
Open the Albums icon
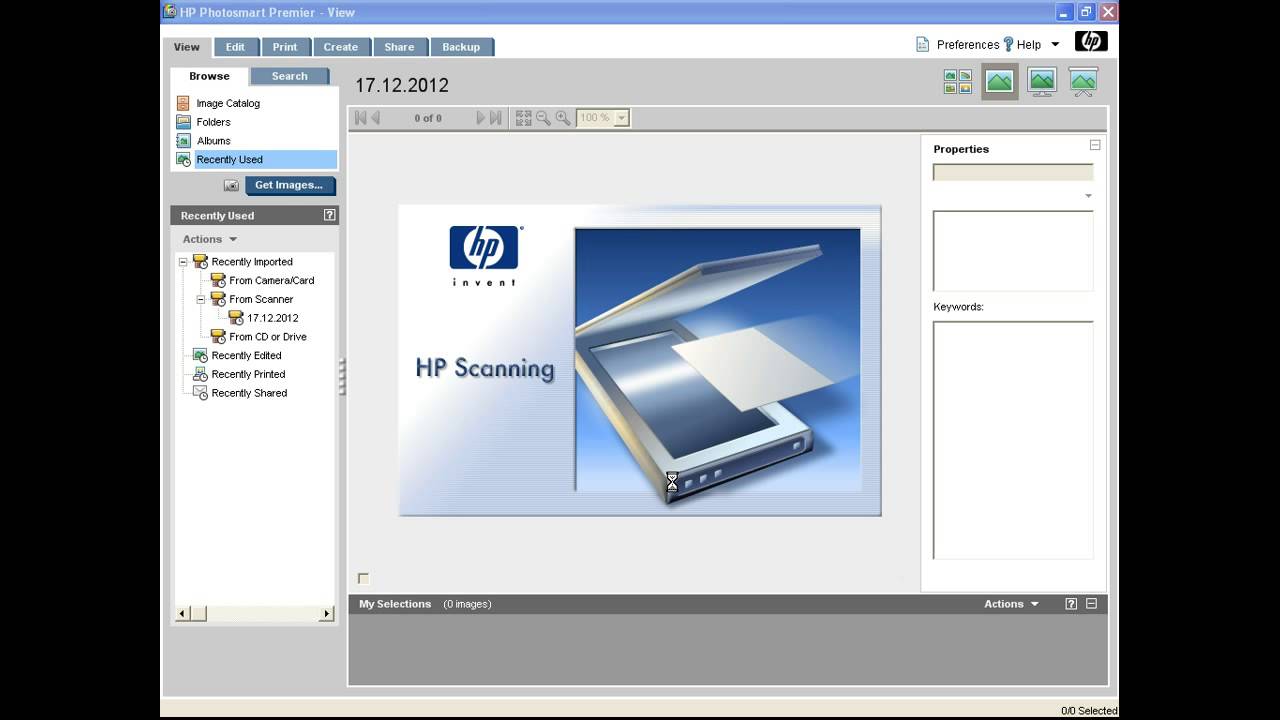coord(183,141)
